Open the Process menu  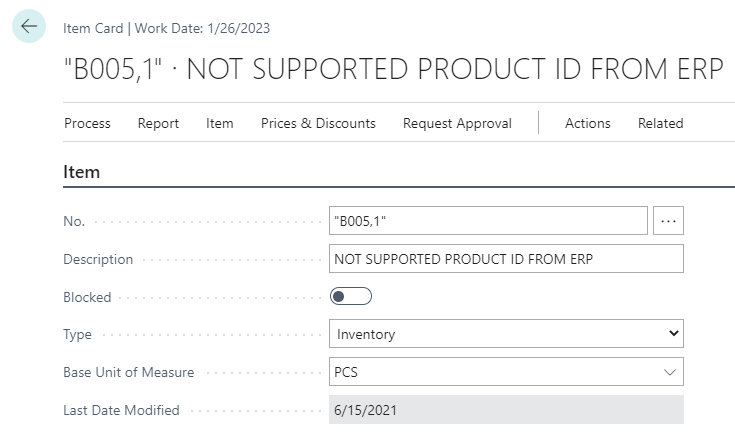(x=87, y=123)
